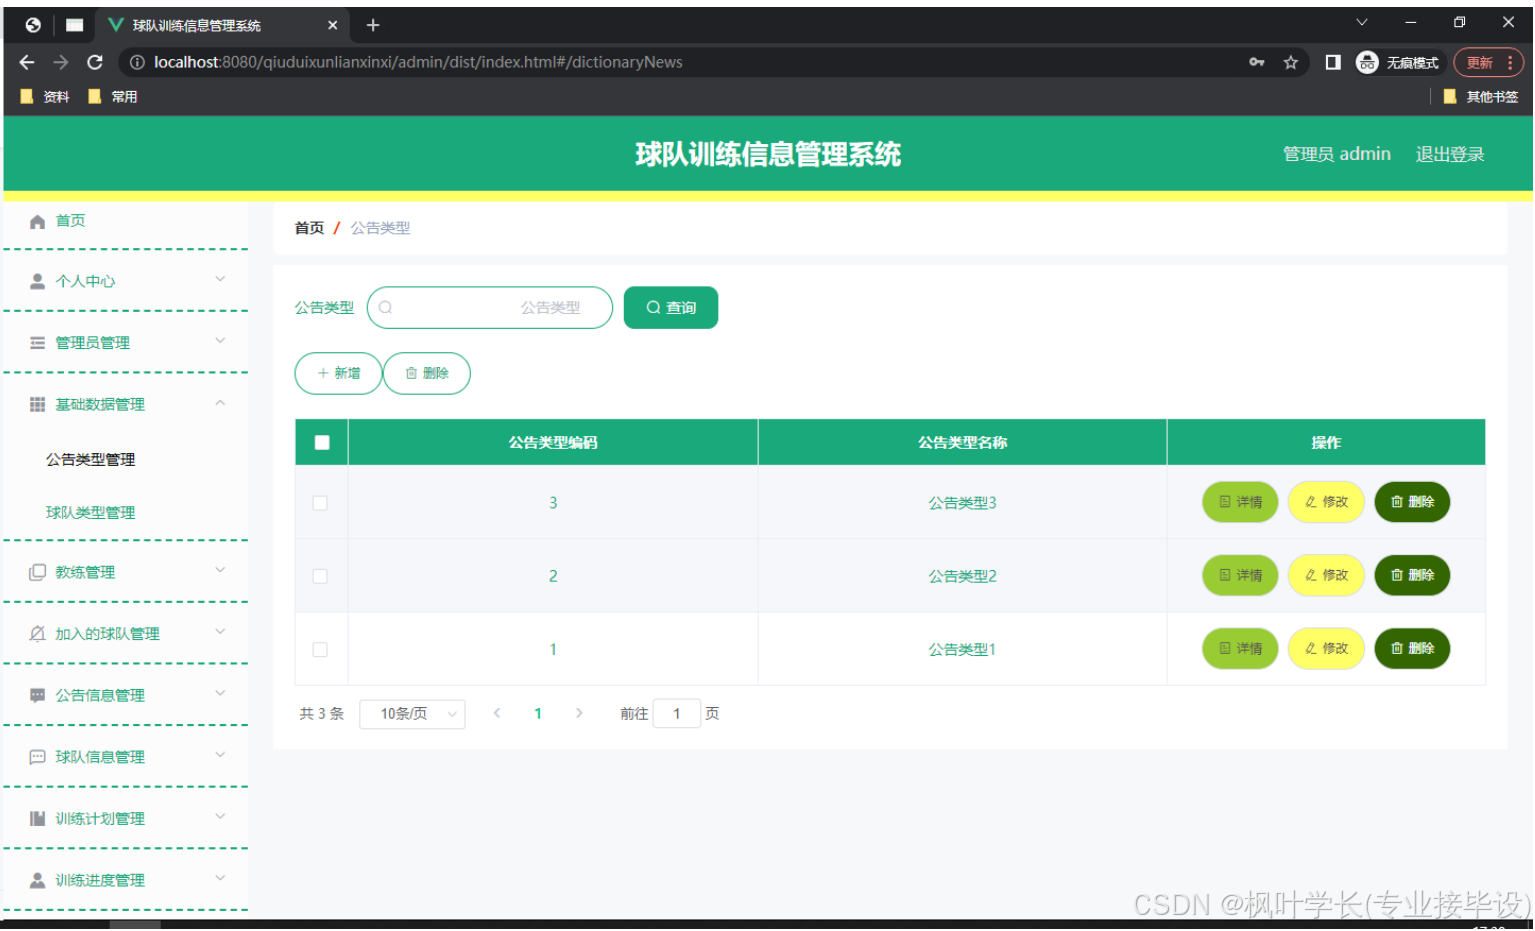Click the password key icon in address bar
This screenshot has height=931, width=1535.
(1257, 62)
